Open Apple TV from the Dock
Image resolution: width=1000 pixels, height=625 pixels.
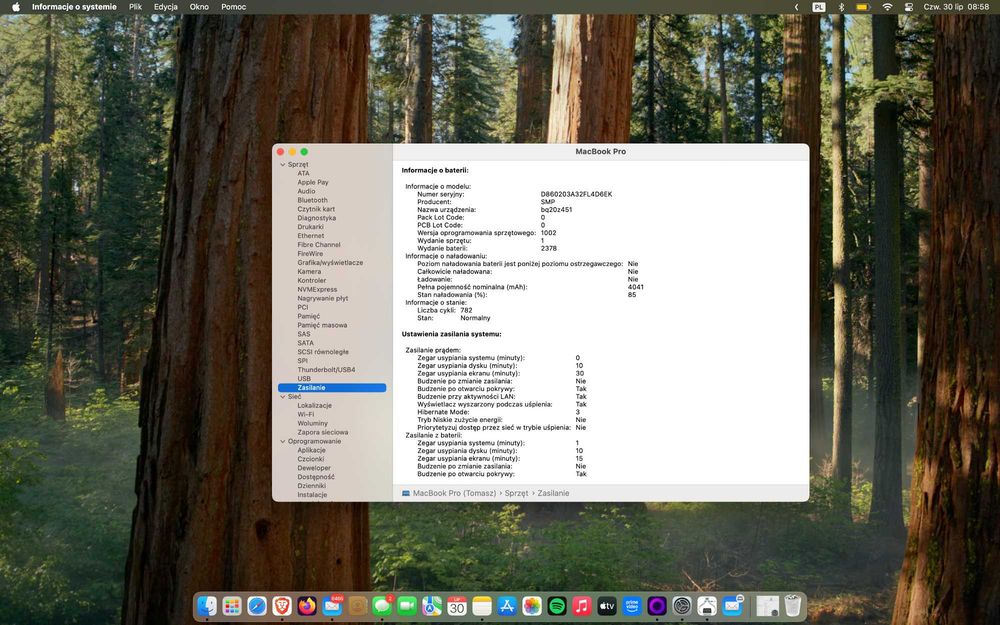click(607, 606)
